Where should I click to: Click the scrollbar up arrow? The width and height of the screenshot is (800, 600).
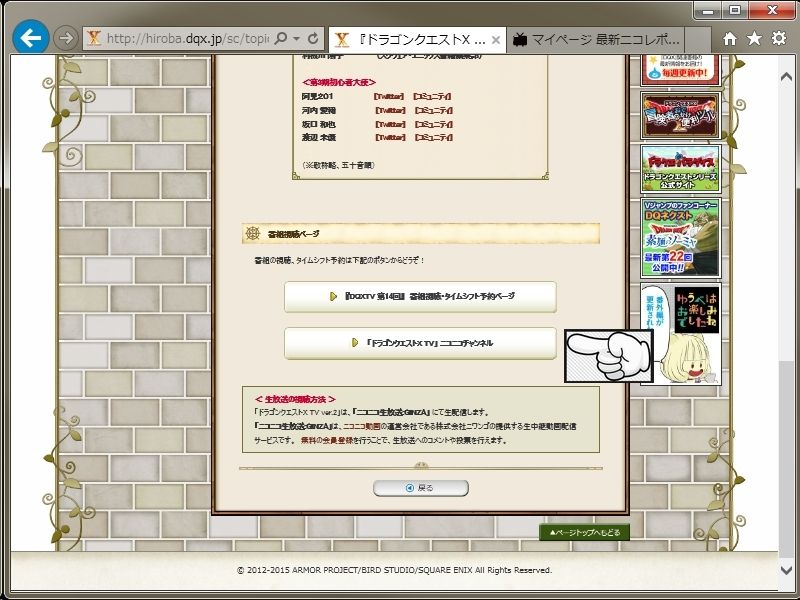tap(786, 77)
